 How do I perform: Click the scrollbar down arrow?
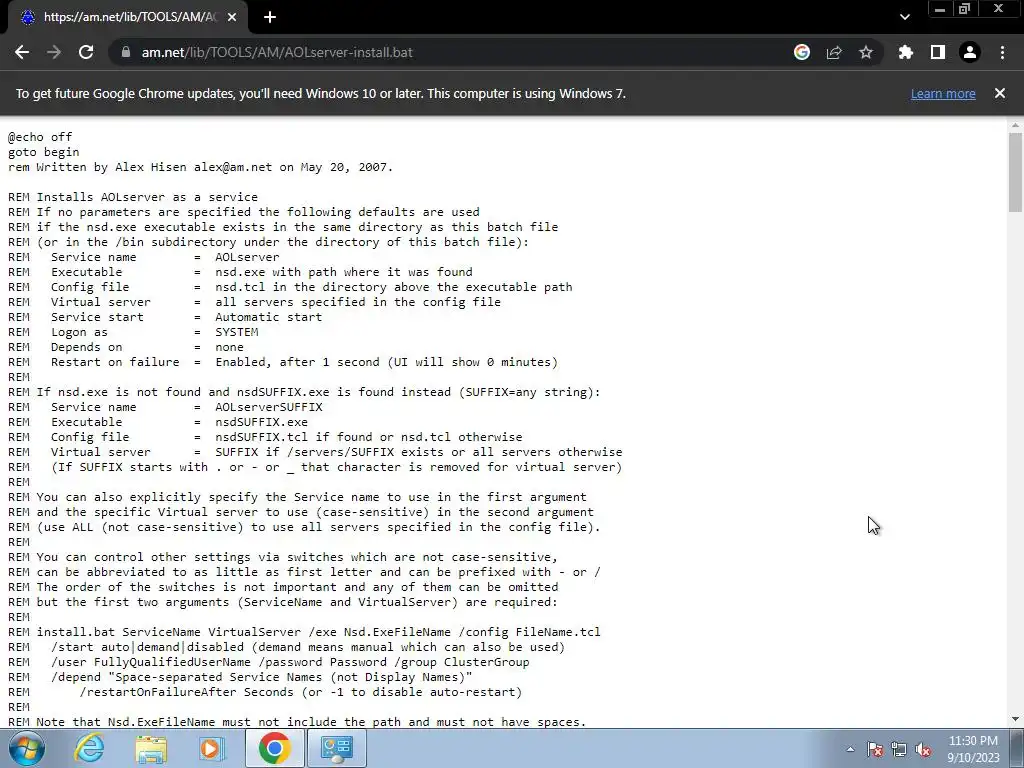(1015, 719)
